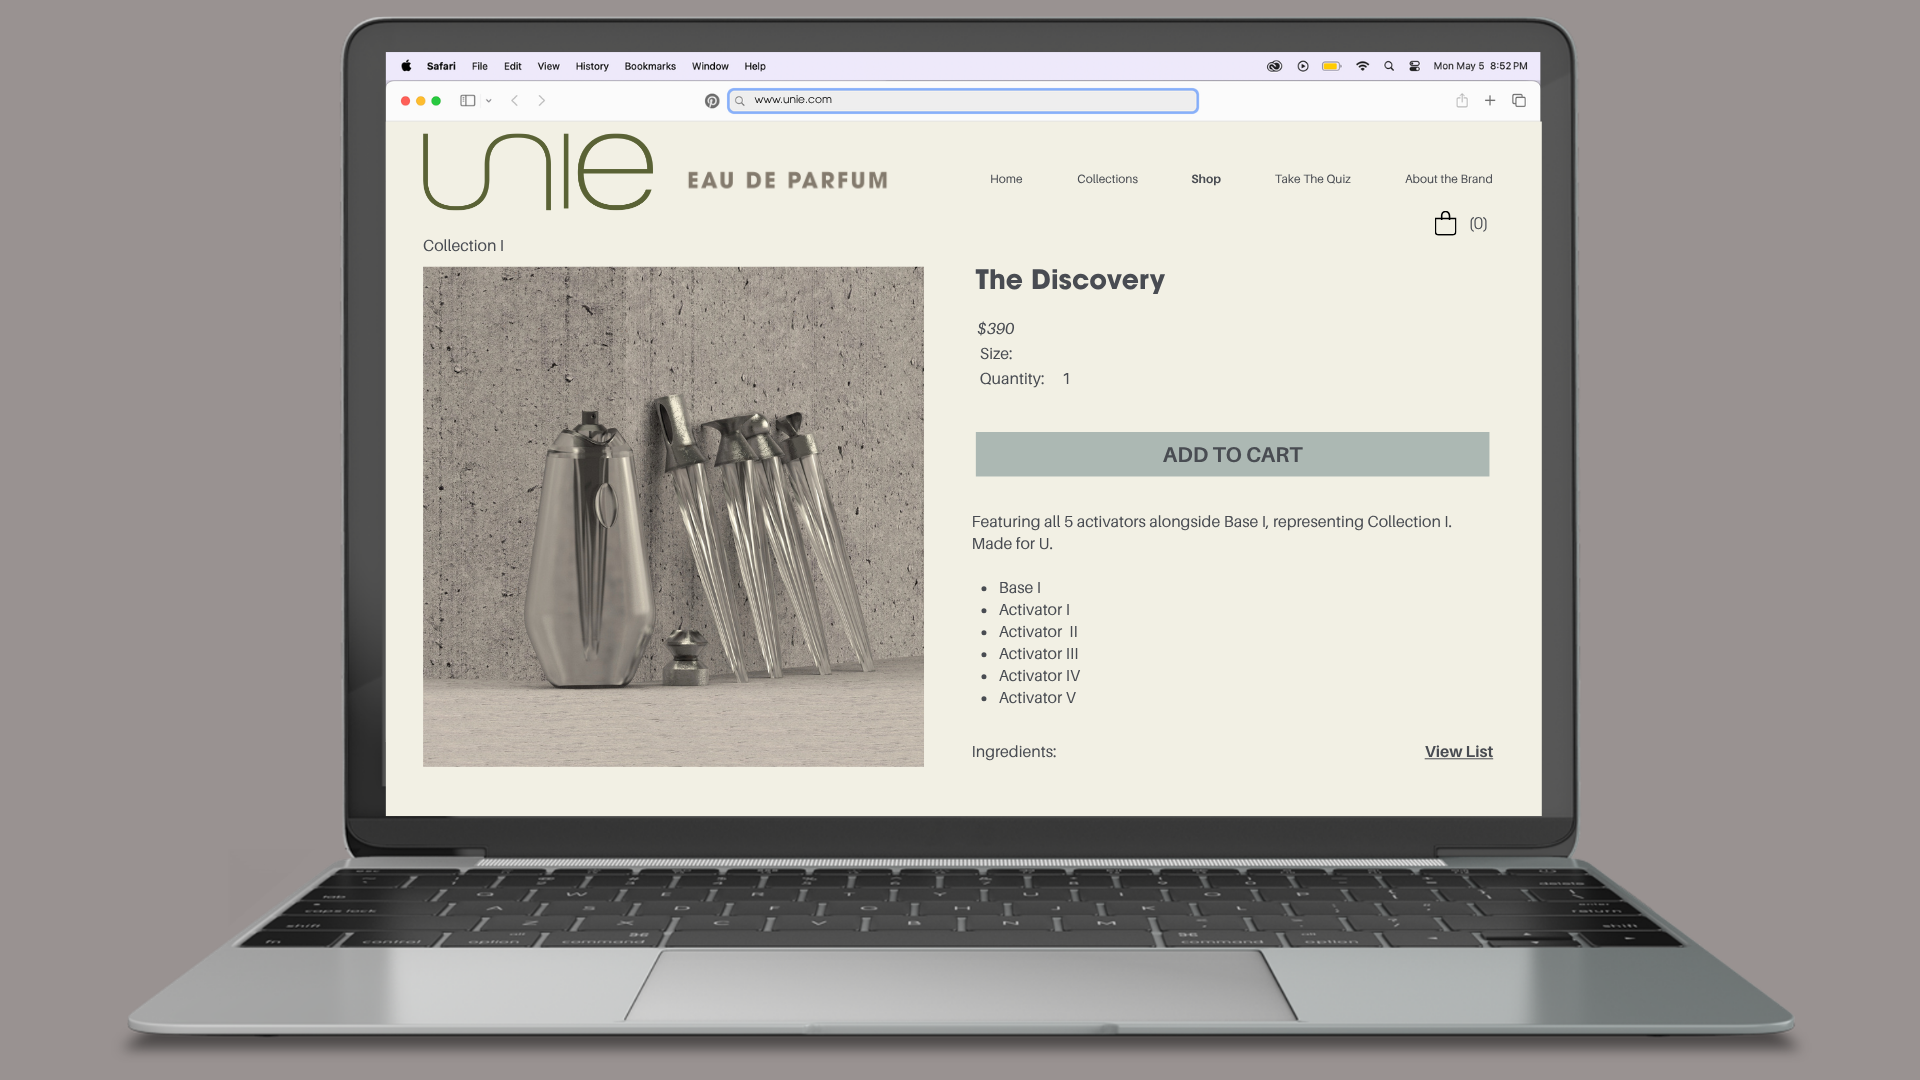This screenshot has height=1080, width=1920.
Task: Click the View List ingredients link
Action: [x=1459, y=752]
